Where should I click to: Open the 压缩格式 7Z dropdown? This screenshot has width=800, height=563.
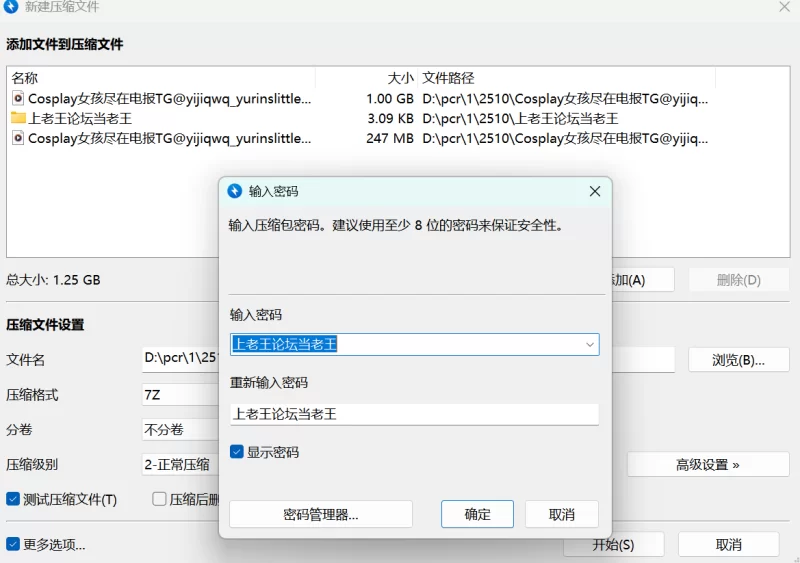pos(180,395)
